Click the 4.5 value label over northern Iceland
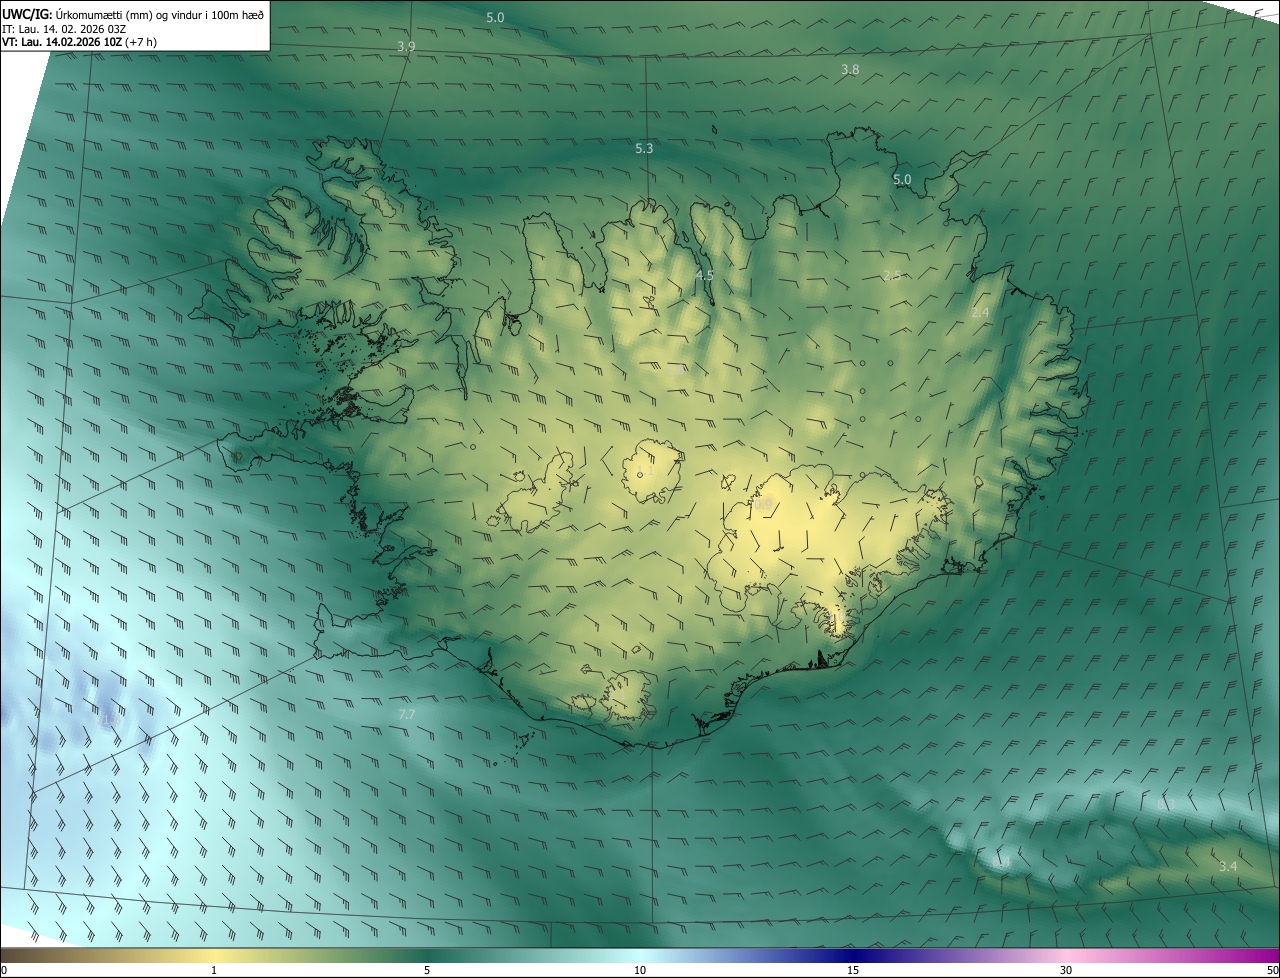 click(704, 275)
